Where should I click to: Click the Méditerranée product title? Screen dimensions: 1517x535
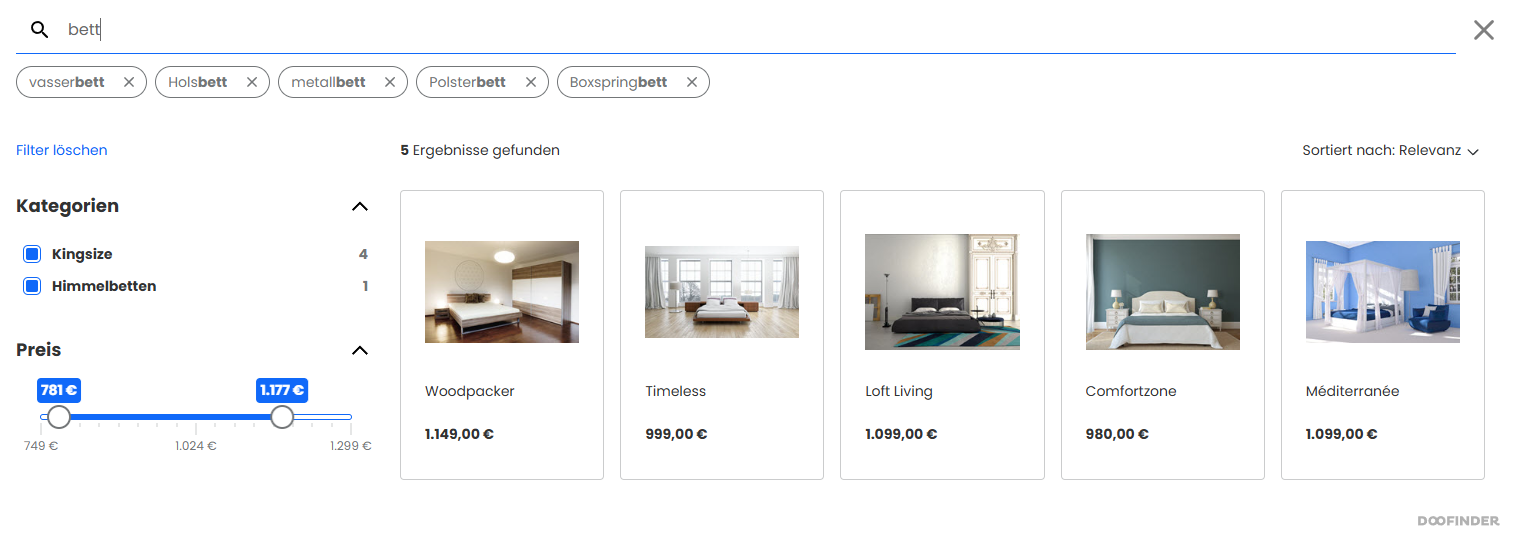[x=1353, y=391]
